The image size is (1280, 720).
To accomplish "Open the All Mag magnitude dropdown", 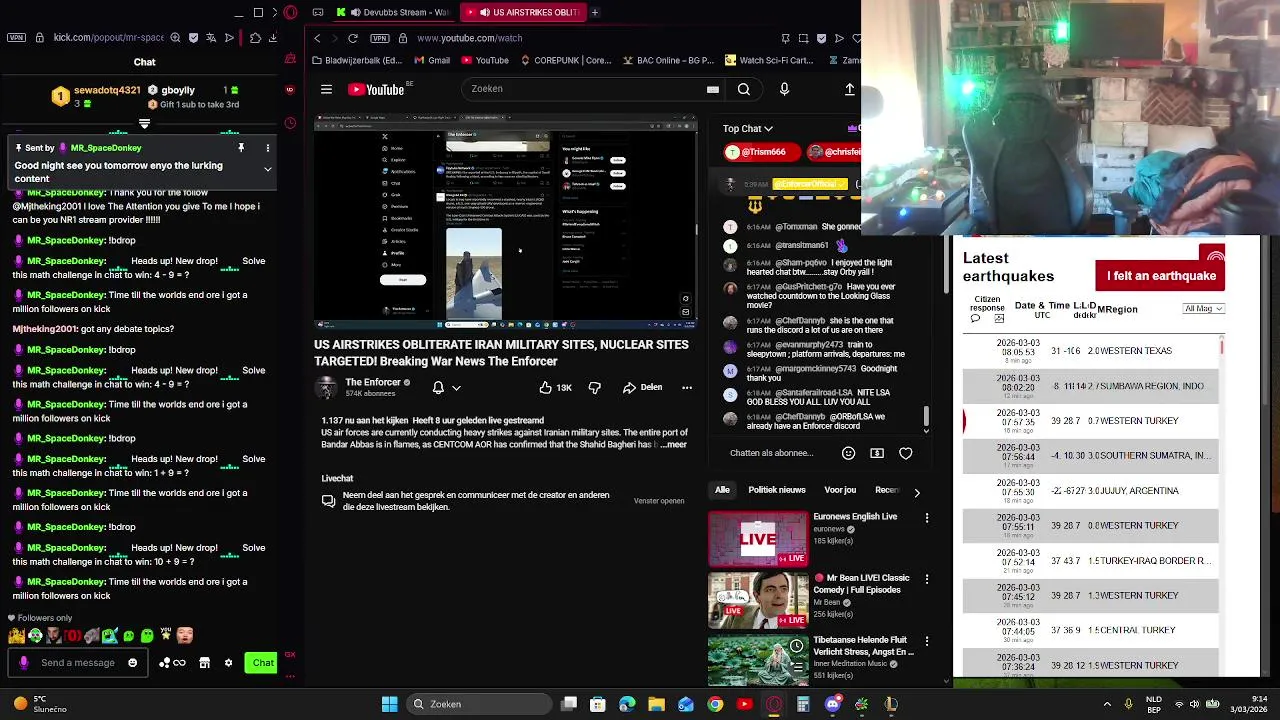I will 1203,309.
